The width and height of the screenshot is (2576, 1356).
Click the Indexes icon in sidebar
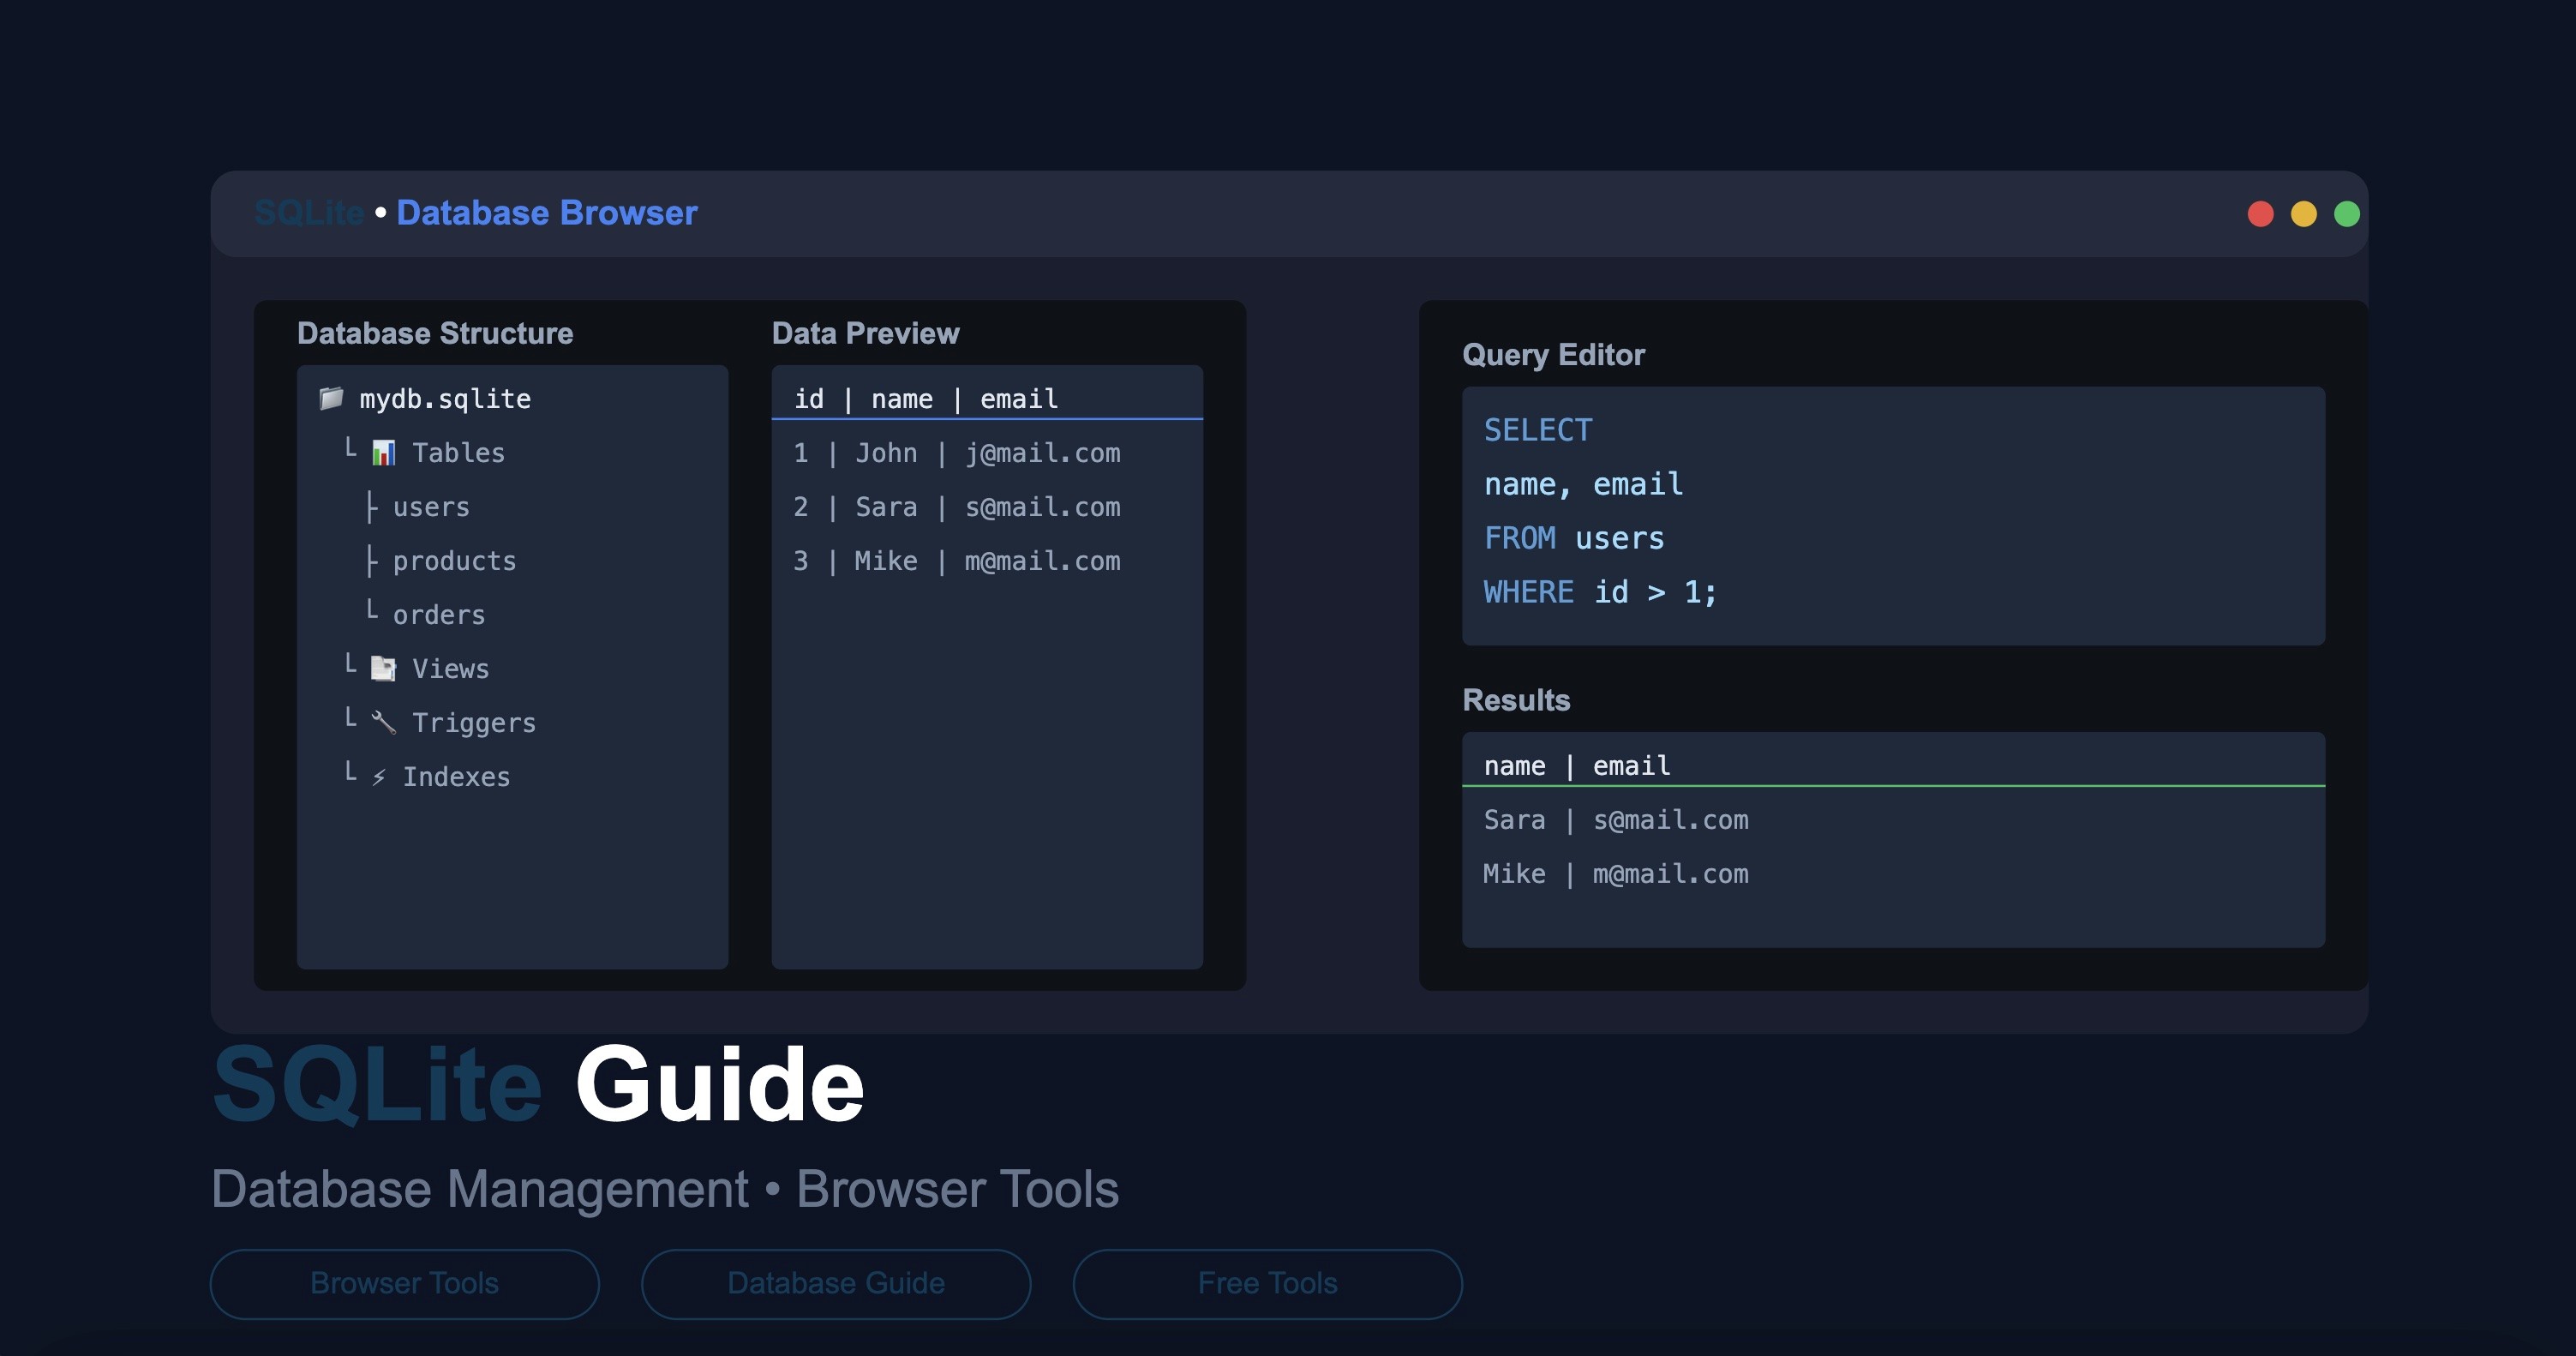tap(378, 777)
